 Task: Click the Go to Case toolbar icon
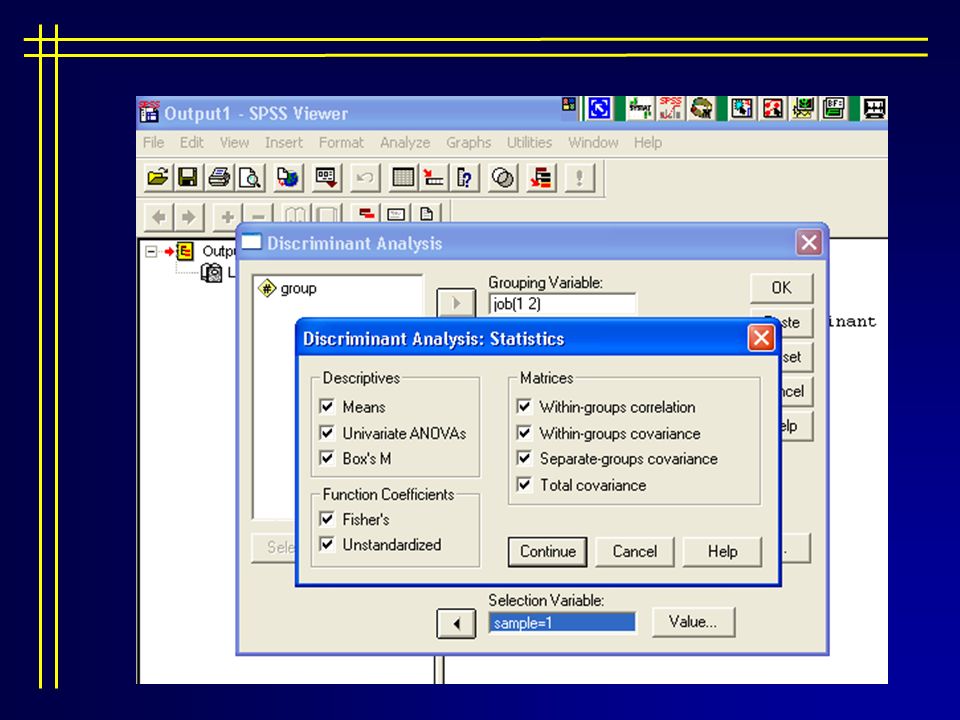(434, 178)
